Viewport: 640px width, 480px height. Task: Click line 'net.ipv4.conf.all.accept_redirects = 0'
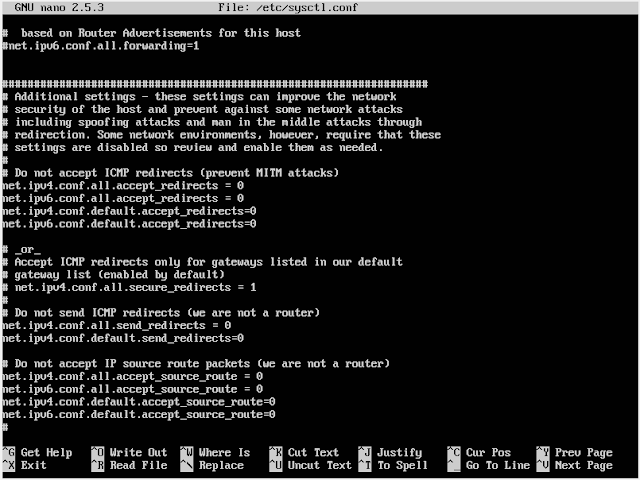click(x=123, y=186)
